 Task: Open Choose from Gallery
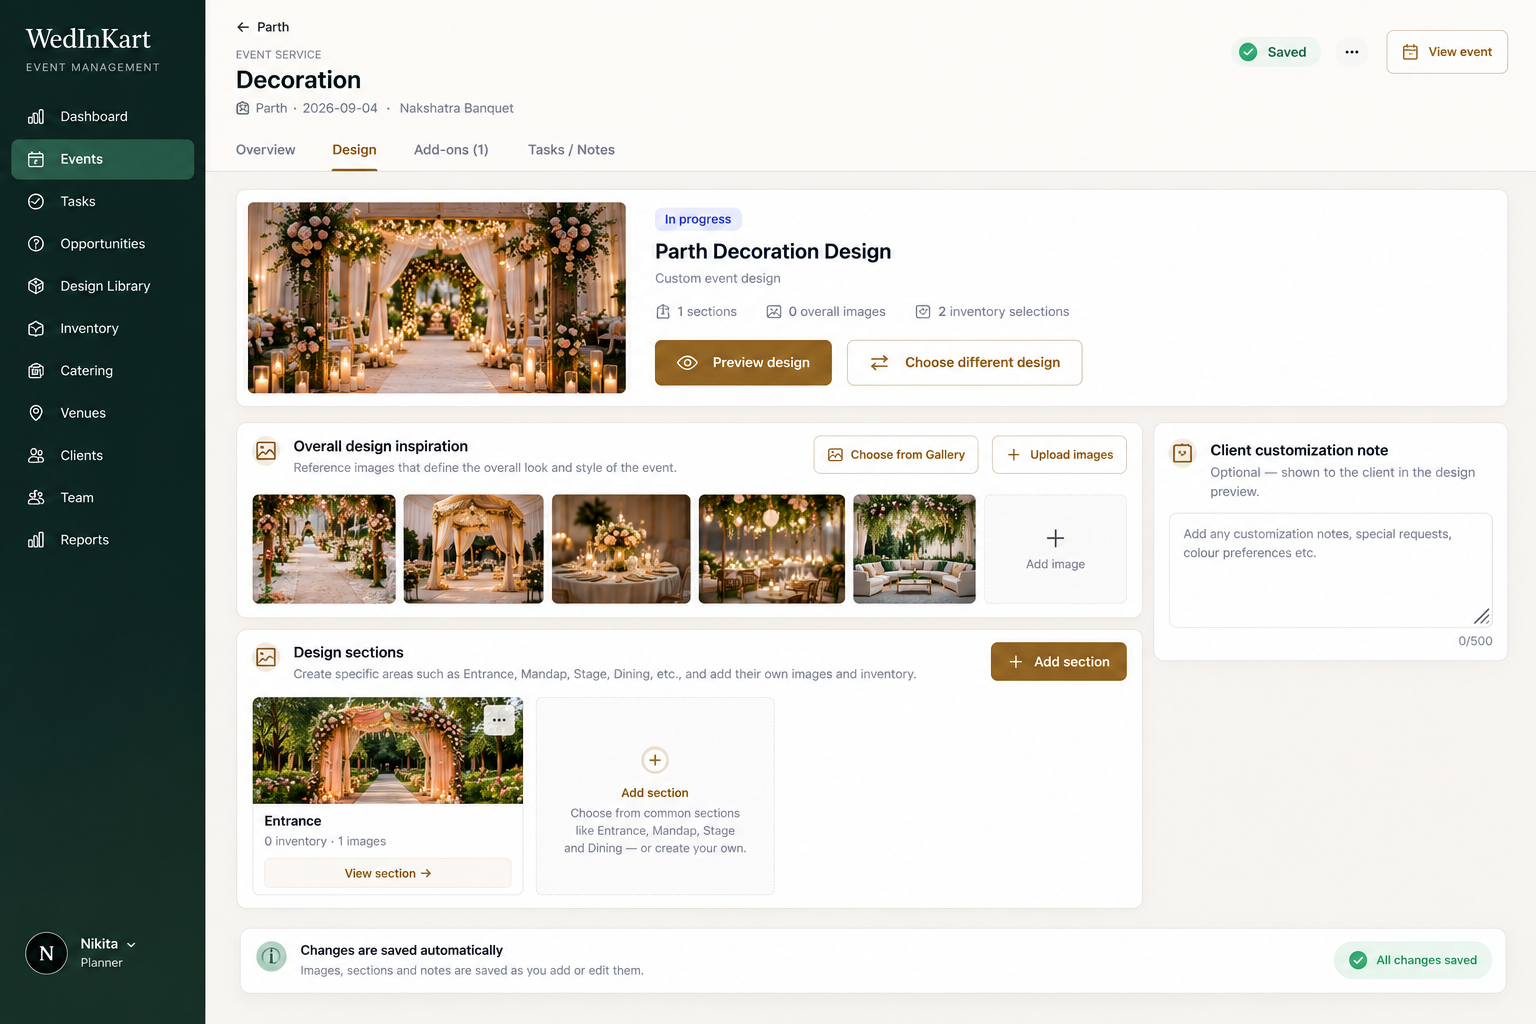[x=896, y=455]
